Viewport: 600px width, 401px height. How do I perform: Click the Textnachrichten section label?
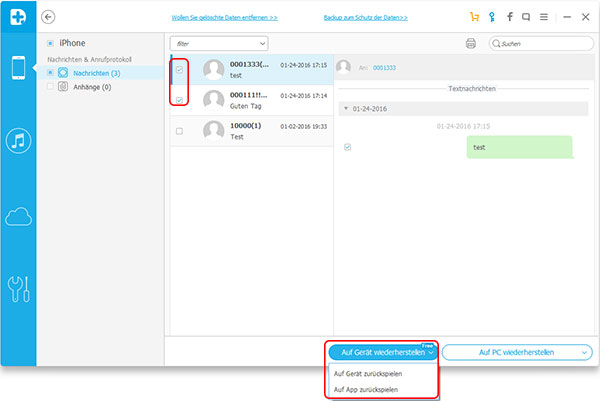coord(472,88)
